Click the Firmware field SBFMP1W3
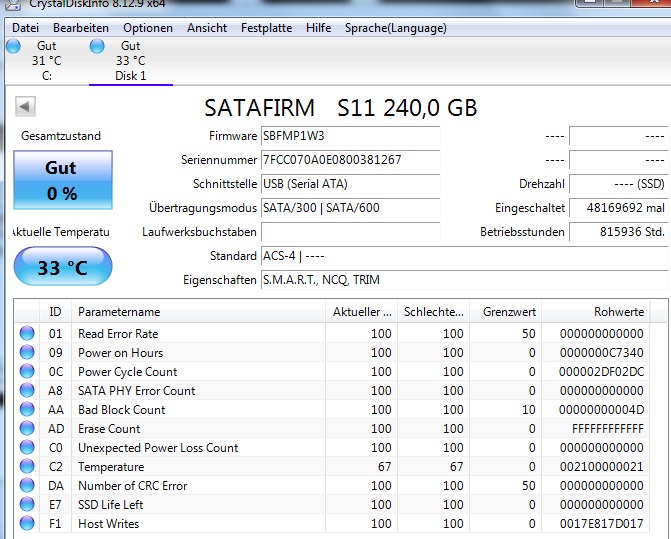This screenshot has height=539, width=671. (350, 136)
